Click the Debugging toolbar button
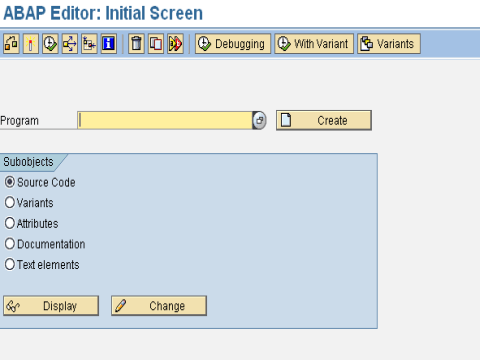 pyautogui.click(x=233, y=44)
